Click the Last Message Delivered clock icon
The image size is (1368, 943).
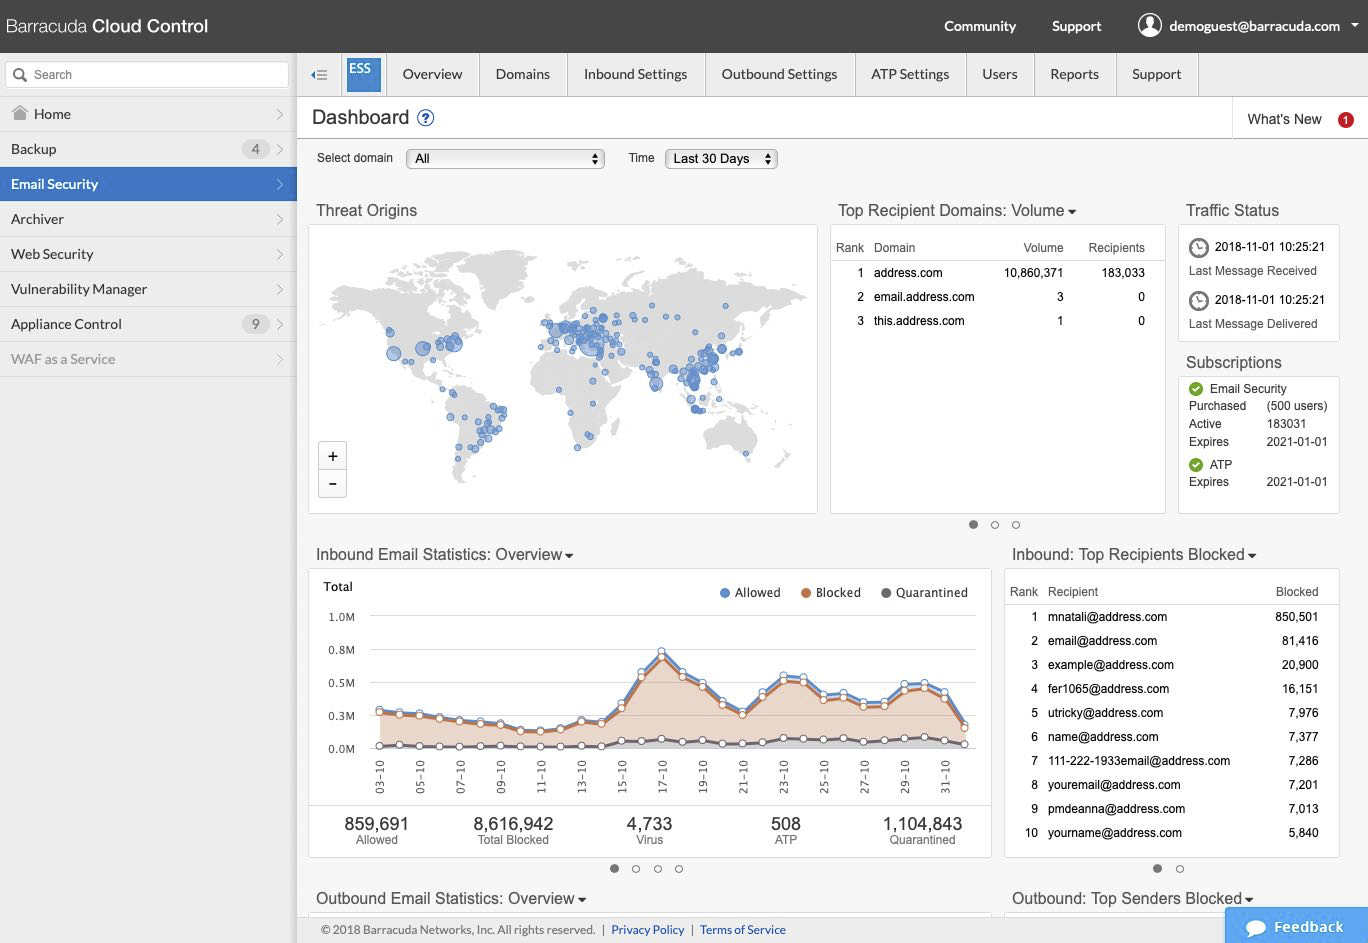[1199, 301]
